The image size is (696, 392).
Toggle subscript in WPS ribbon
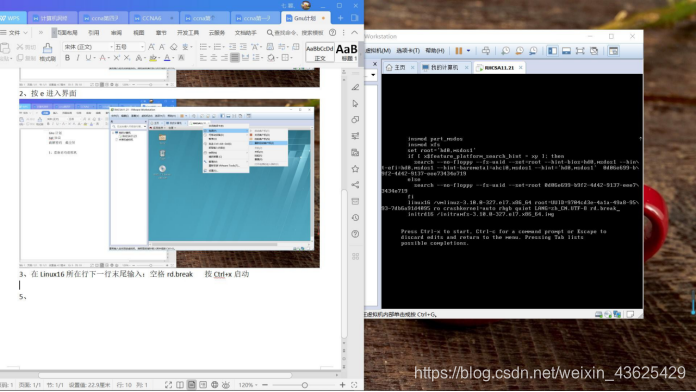tap(127, 58)
